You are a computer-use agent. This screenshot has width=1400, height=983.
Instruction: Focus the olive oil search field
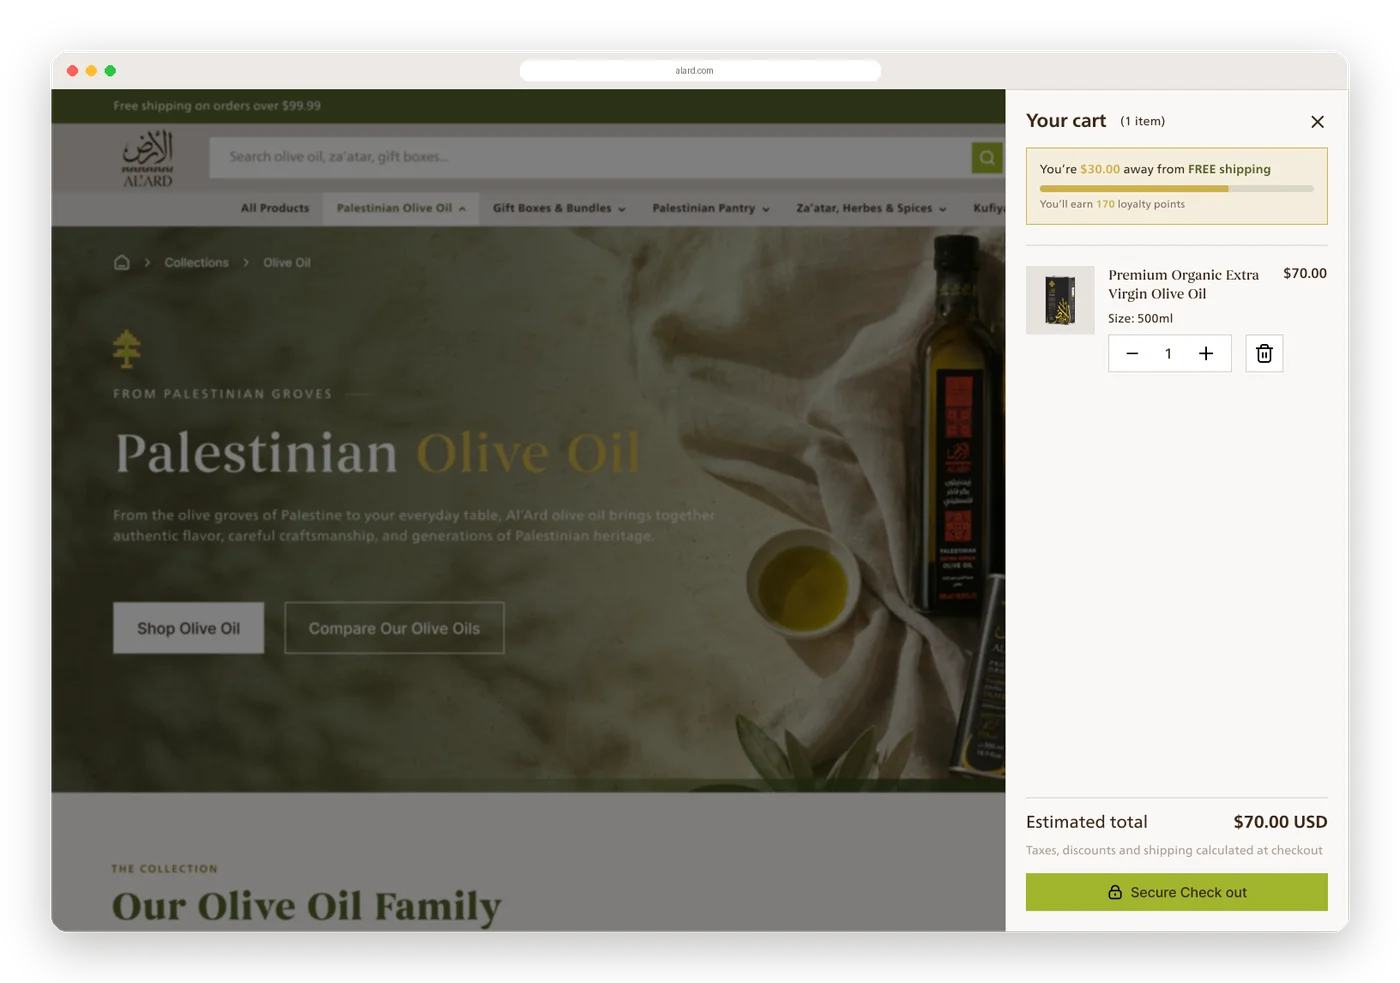tap(590, 157)
